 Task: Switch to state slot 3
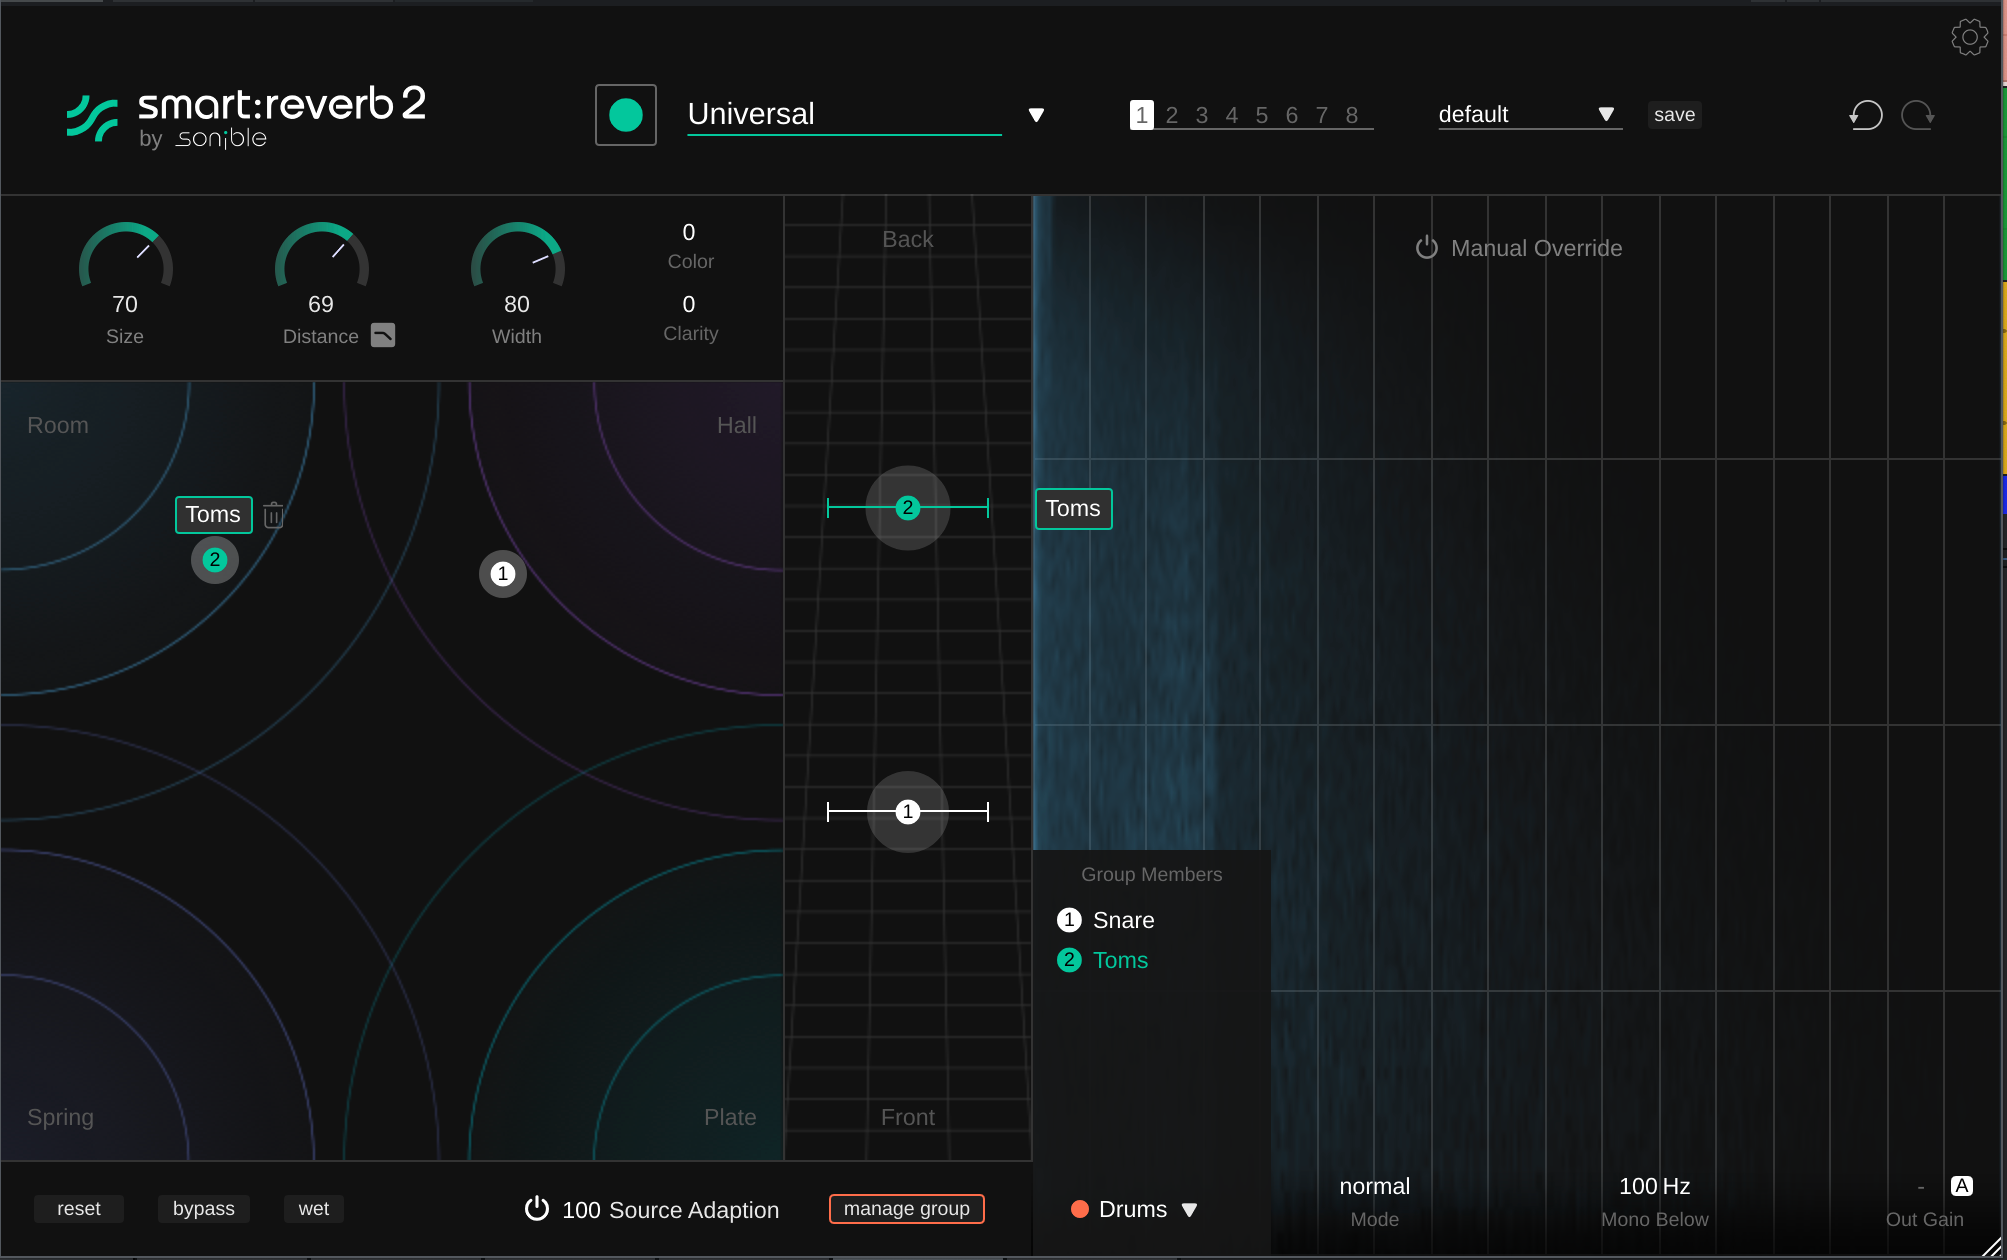click(x=1201, y=116)
